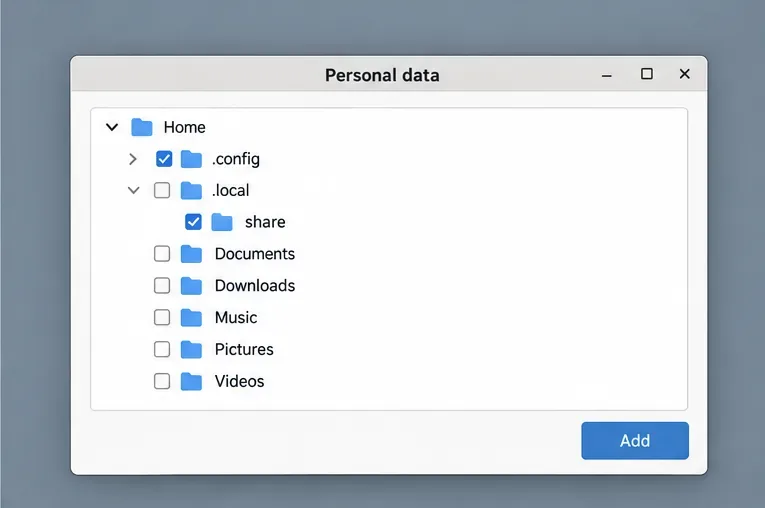Image resolution: width=765 pixels, height=508 pixels.
Task: Select the Music label
Action: pyautogui.click(x=236, y=318)
